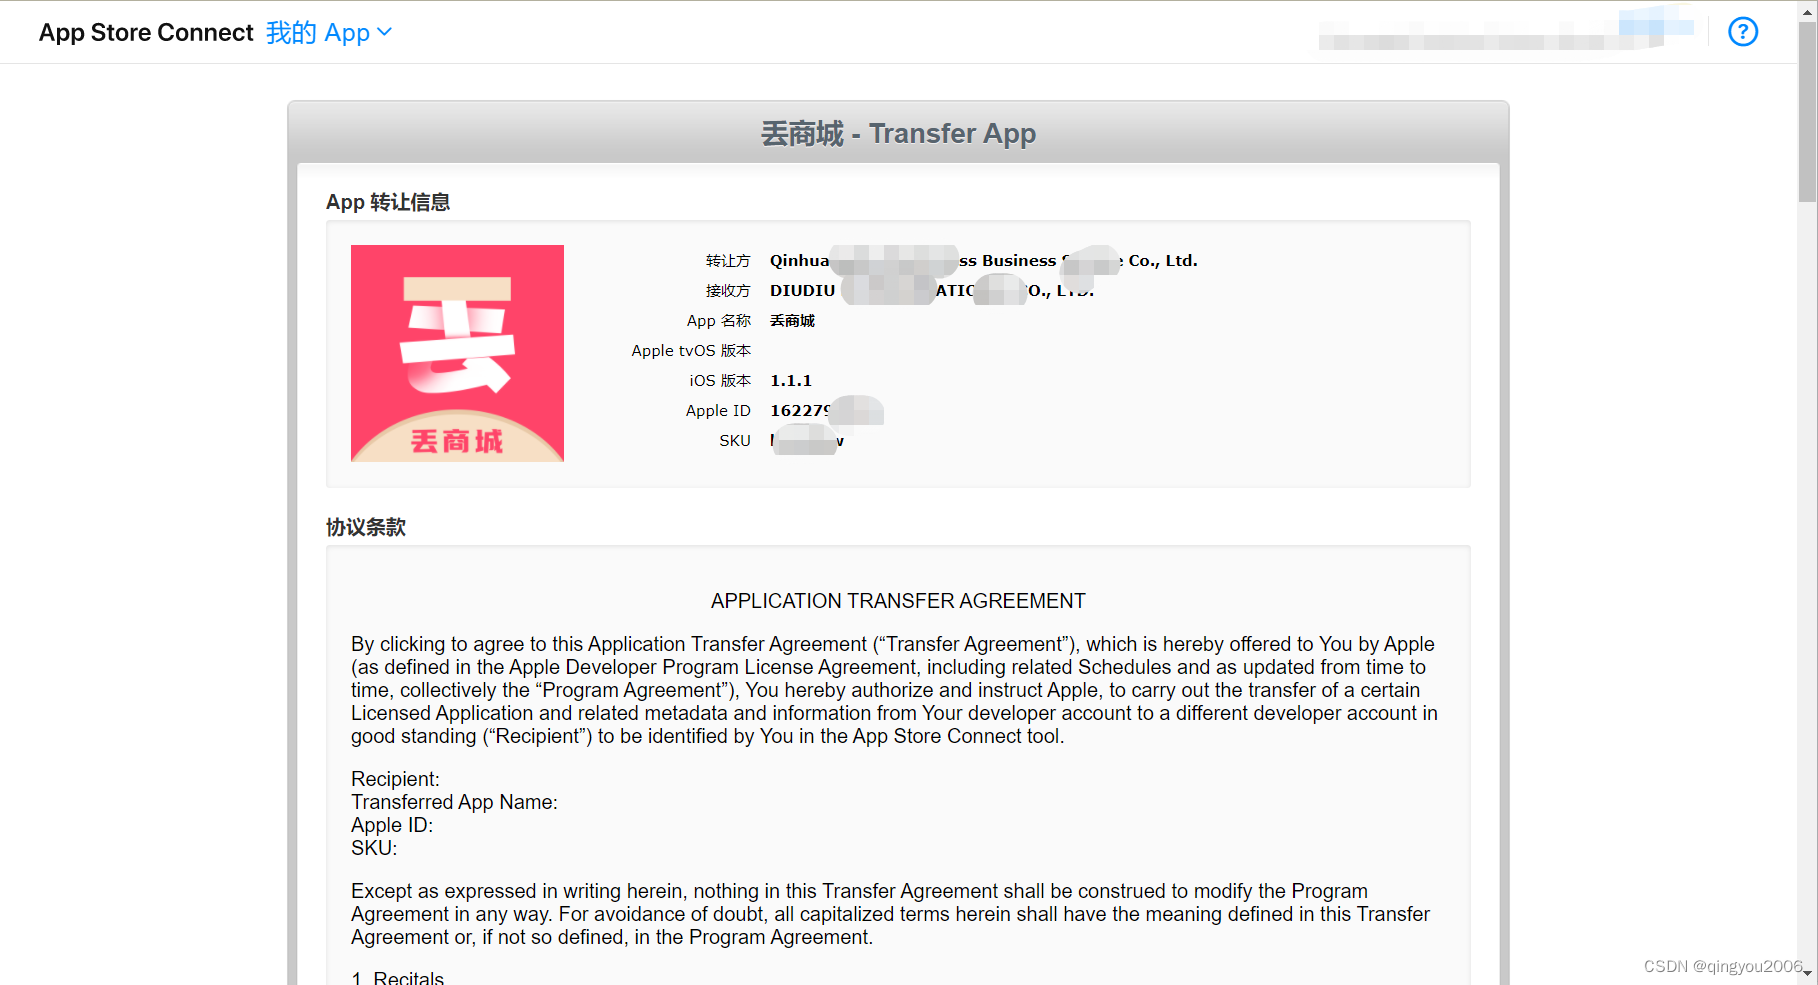
Task: Click the App 名称 label
Action: [719, 321]
